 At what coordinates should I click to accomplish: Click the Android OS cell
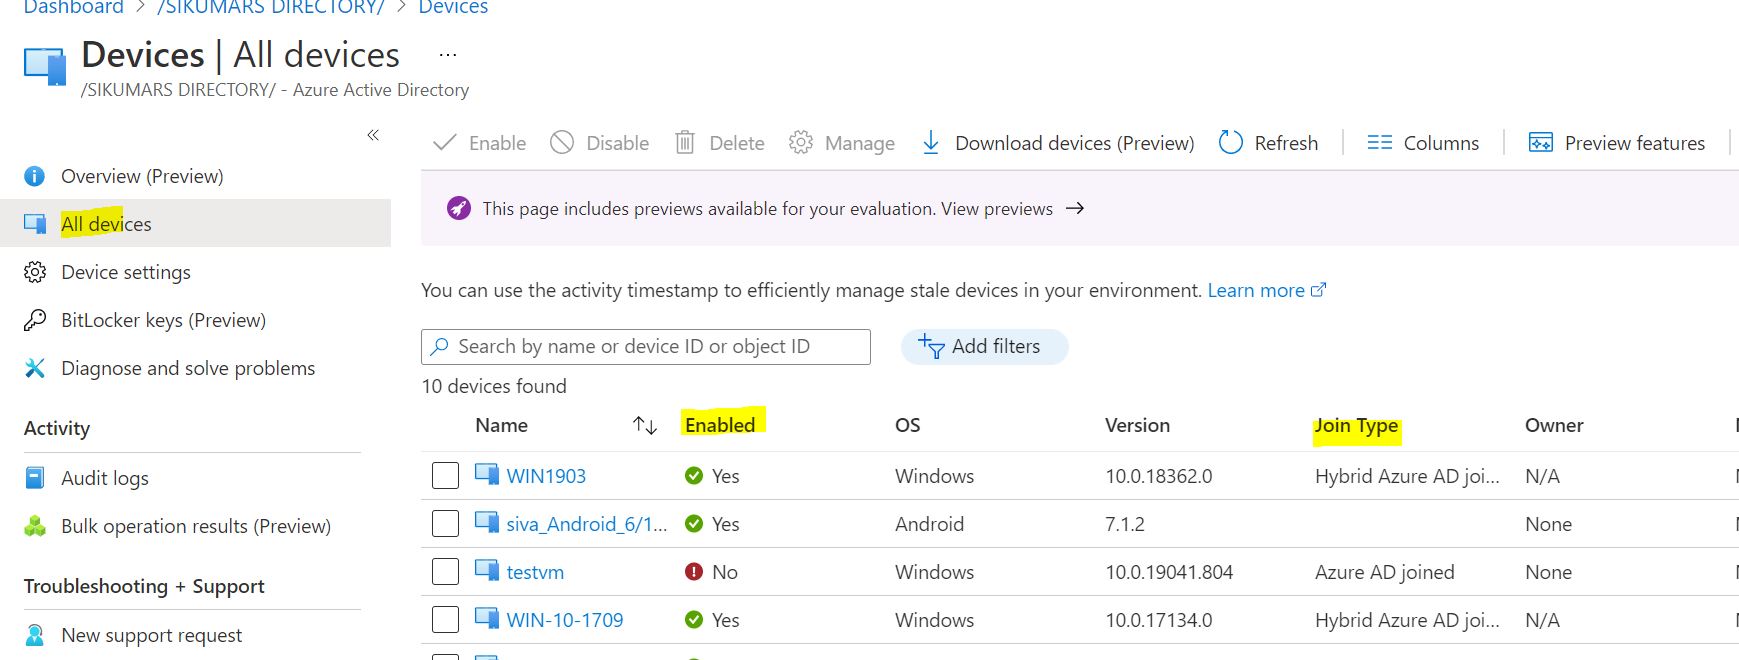tap(929, 524)
